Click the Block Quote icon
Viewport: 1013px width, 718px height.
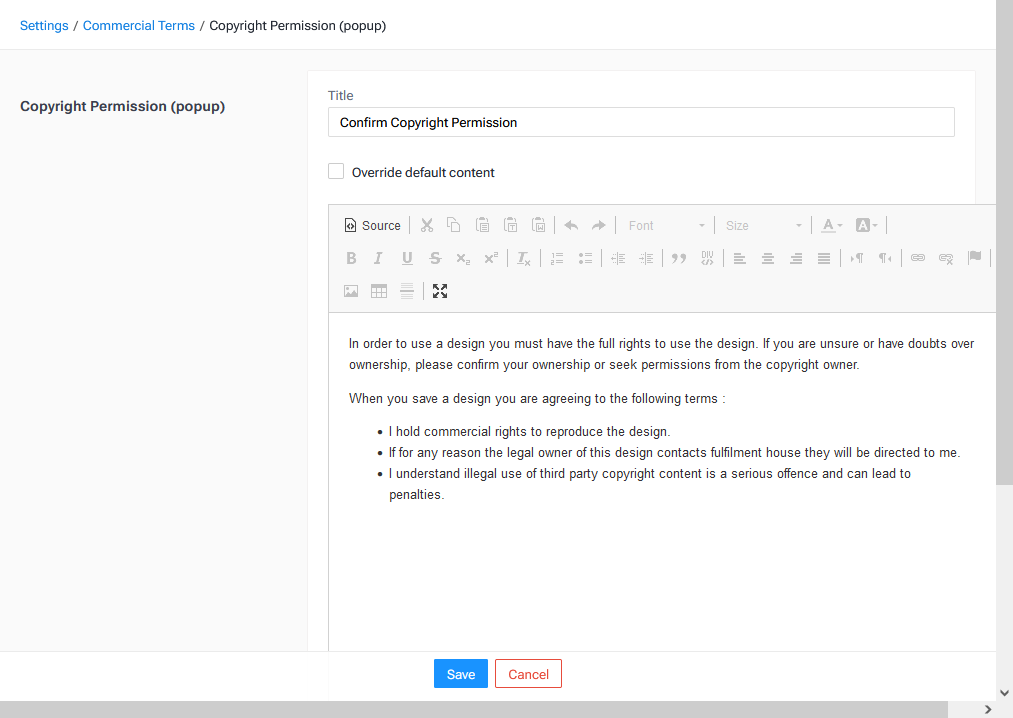pyautogui.click(x=678, y=259)
